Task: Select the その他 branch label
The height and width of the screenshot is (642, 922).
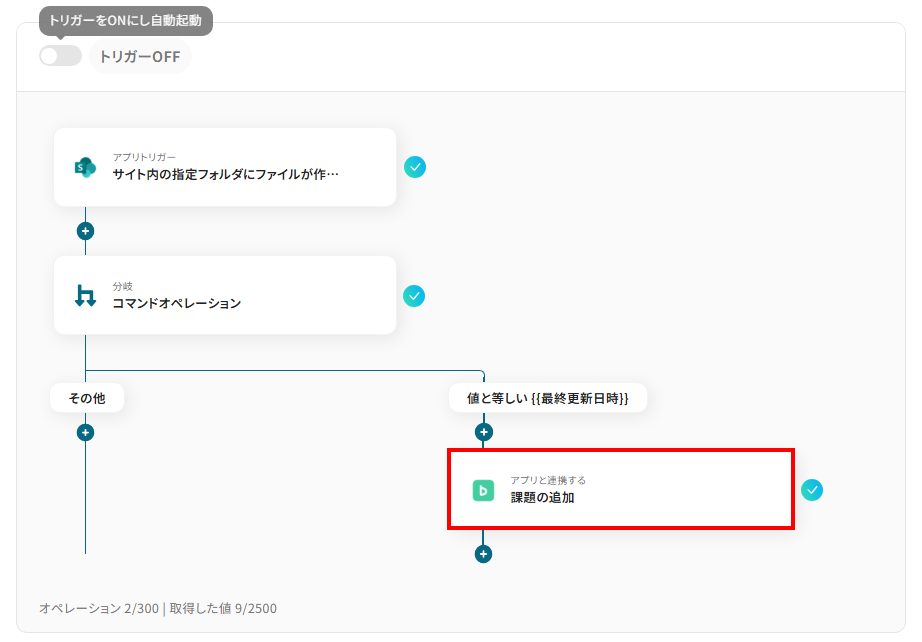Action: 87,398
